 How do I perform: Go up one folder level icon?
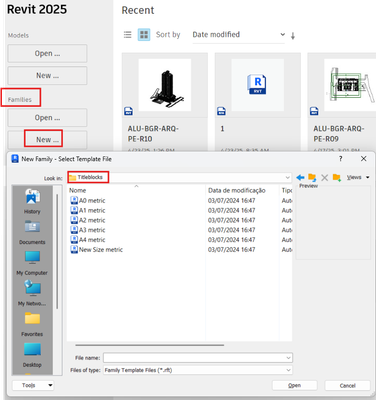[312, 178]
